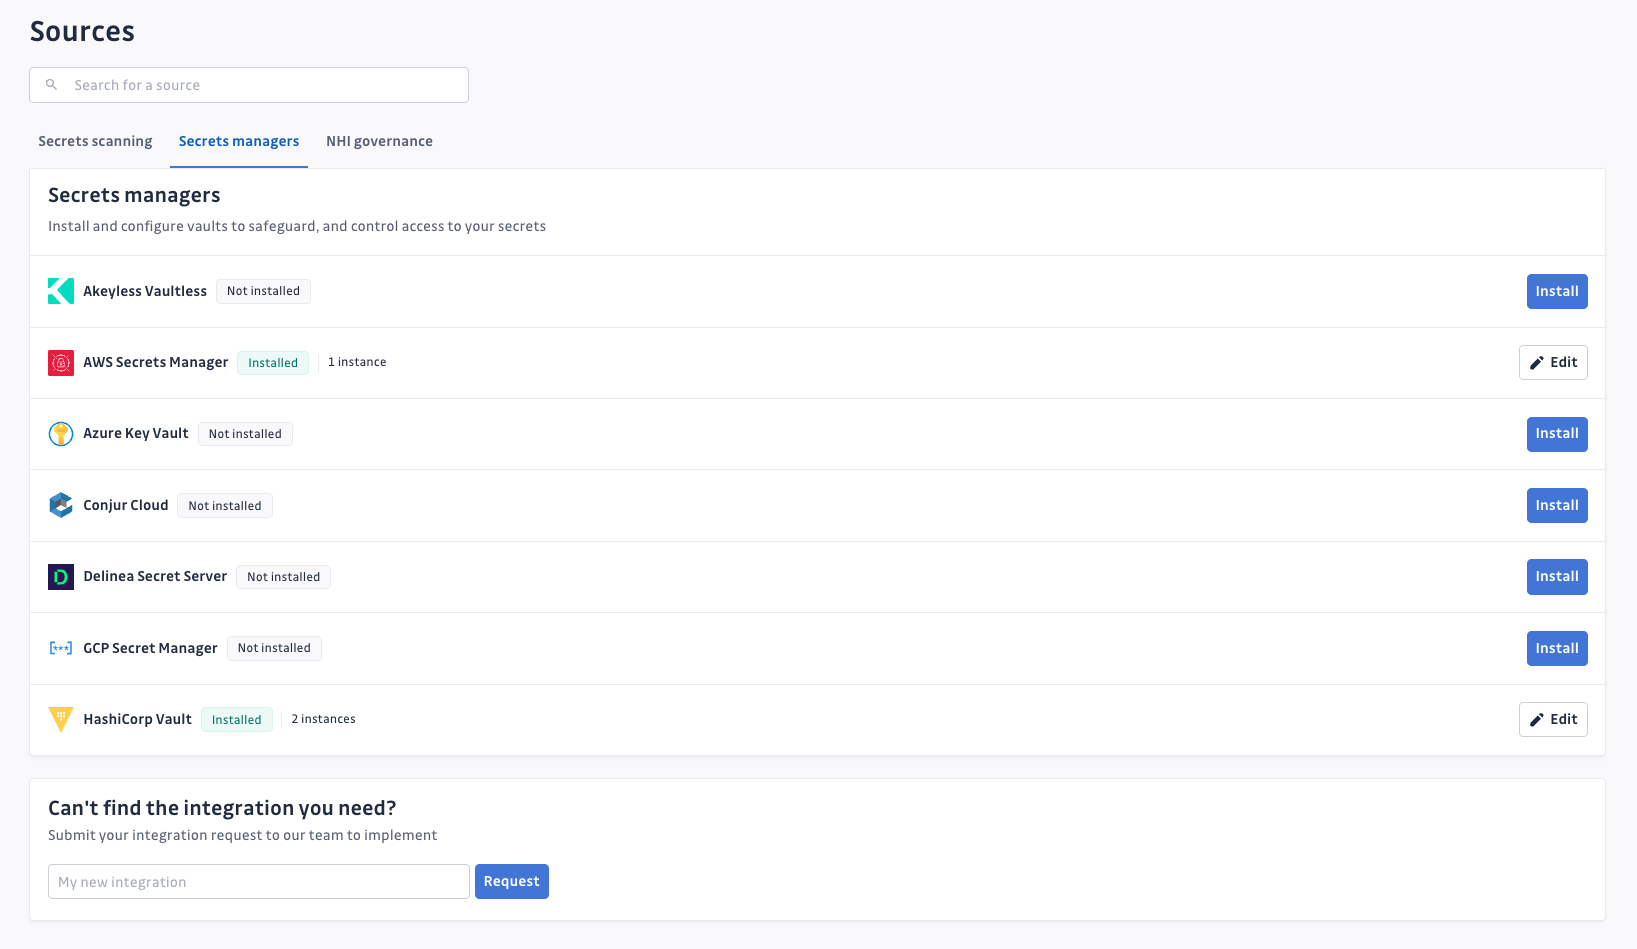Click the AWS Secrets Manager Installed badge
This screenshot has height=949, width=1637.
(273, 363)
